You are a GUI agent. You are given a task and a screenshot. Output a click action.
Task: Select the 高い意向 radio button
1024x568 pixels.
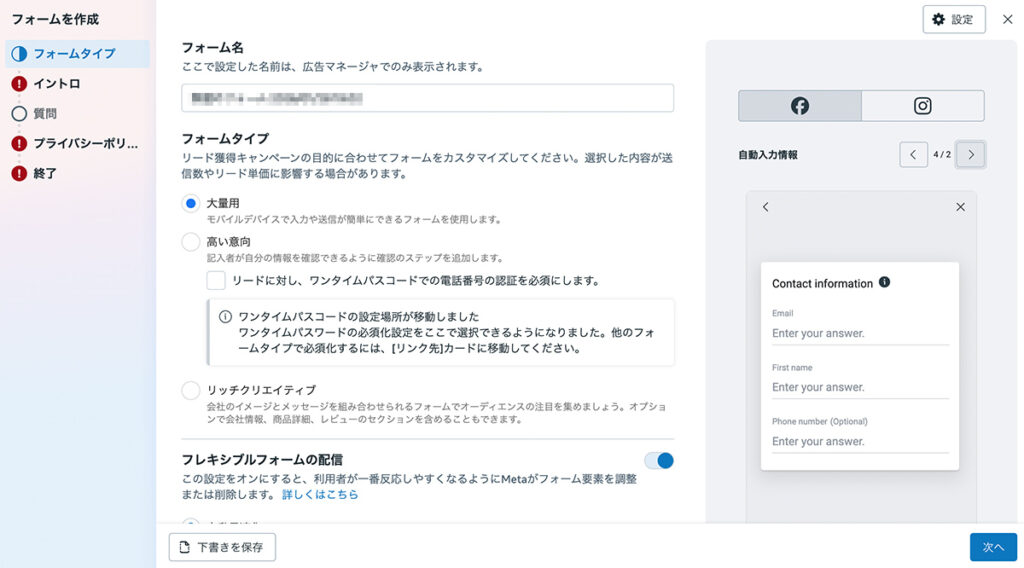[190, 242]
